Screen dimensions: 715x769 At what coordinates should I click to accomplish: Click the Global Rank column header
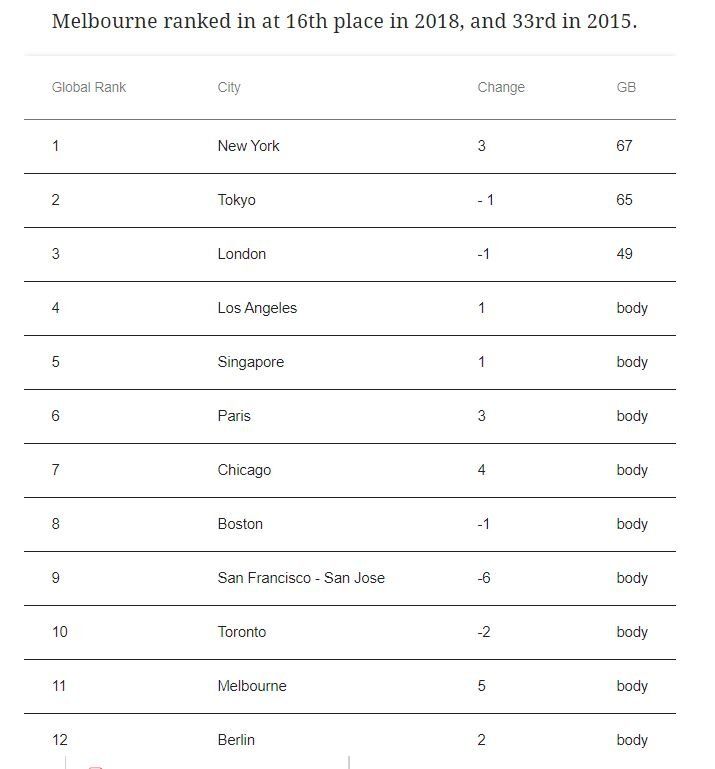click(89, 87)
